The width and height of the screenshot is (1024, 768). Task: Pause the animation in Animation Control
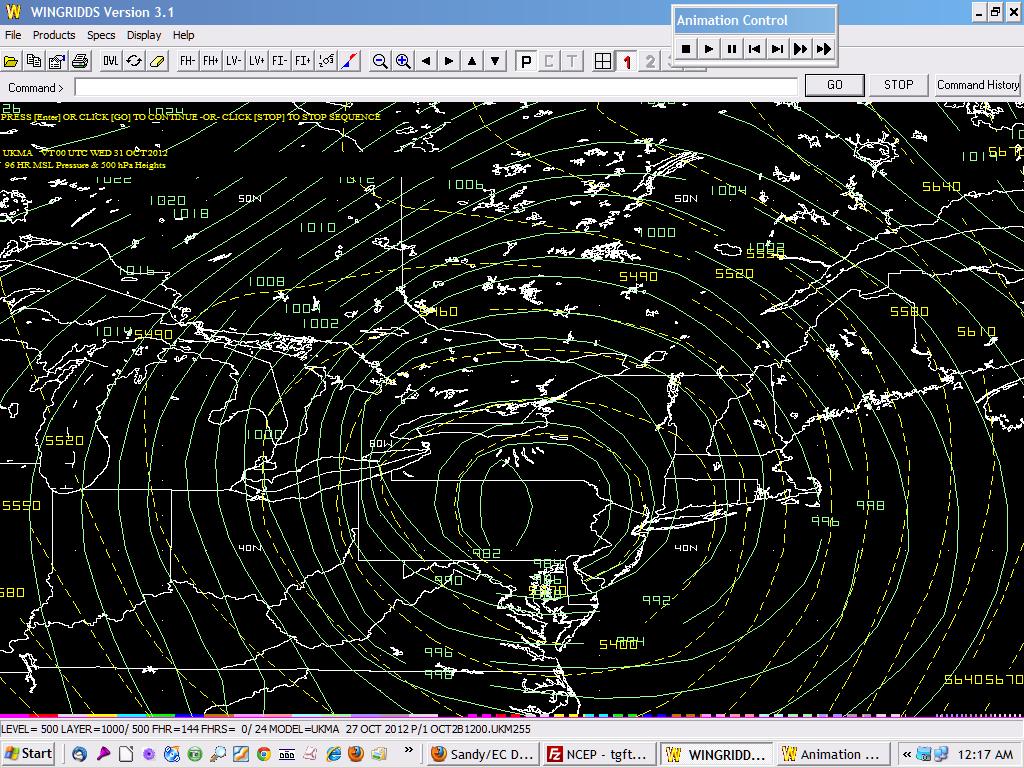coord(731,48)
